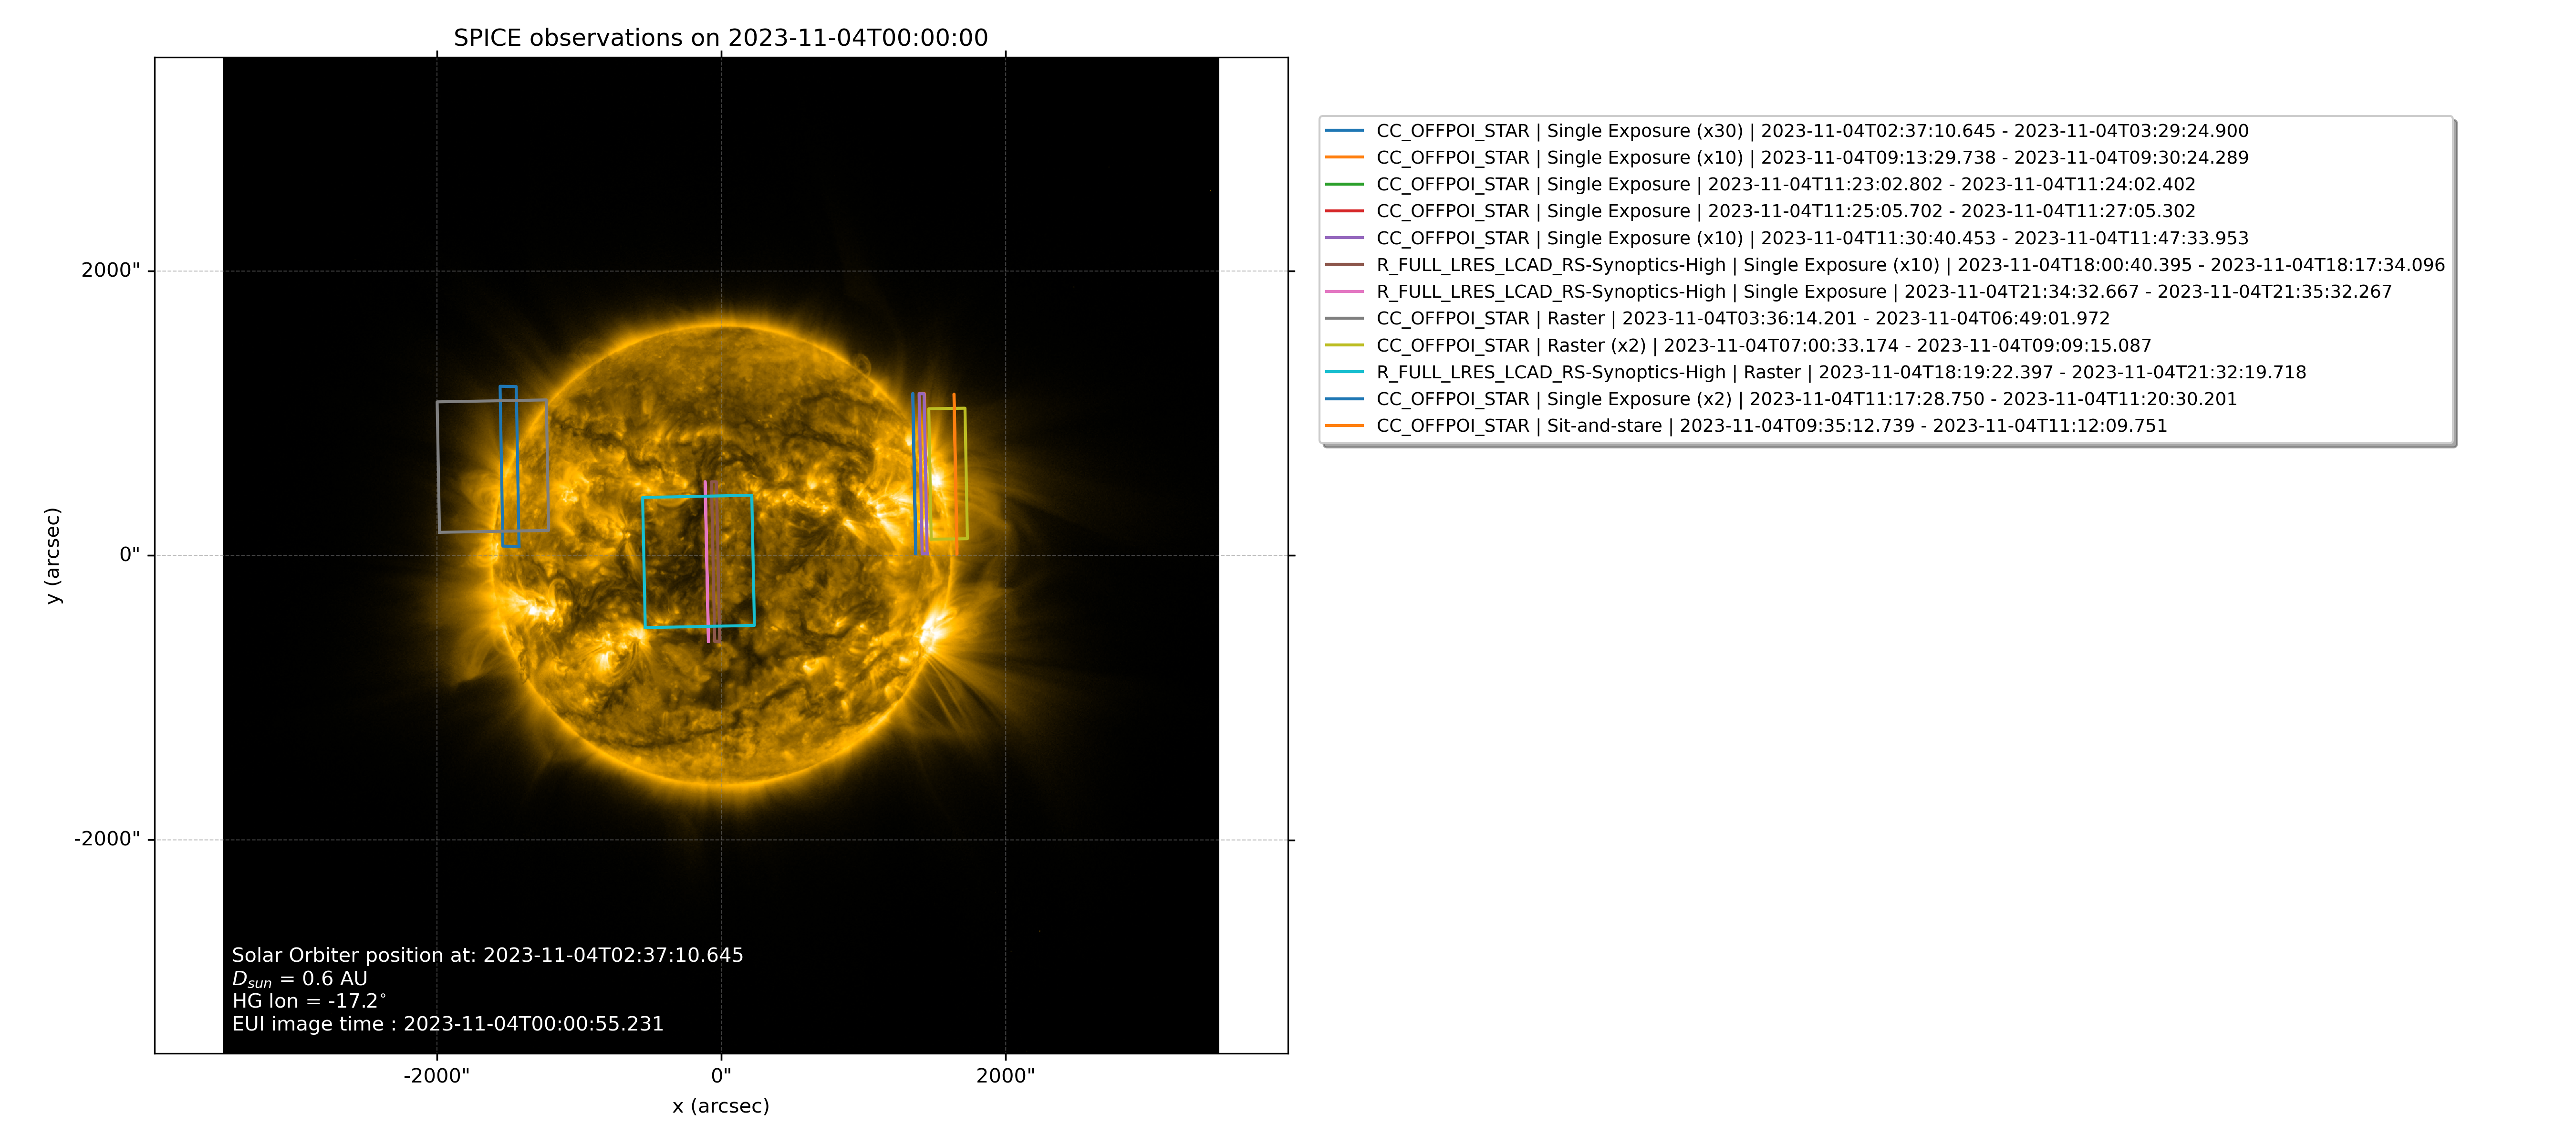This screenshot has width=2576, height=1145.
Task: Click the yellow-green legend swatch for Raster (x2)
Action: click(1344, 345)
